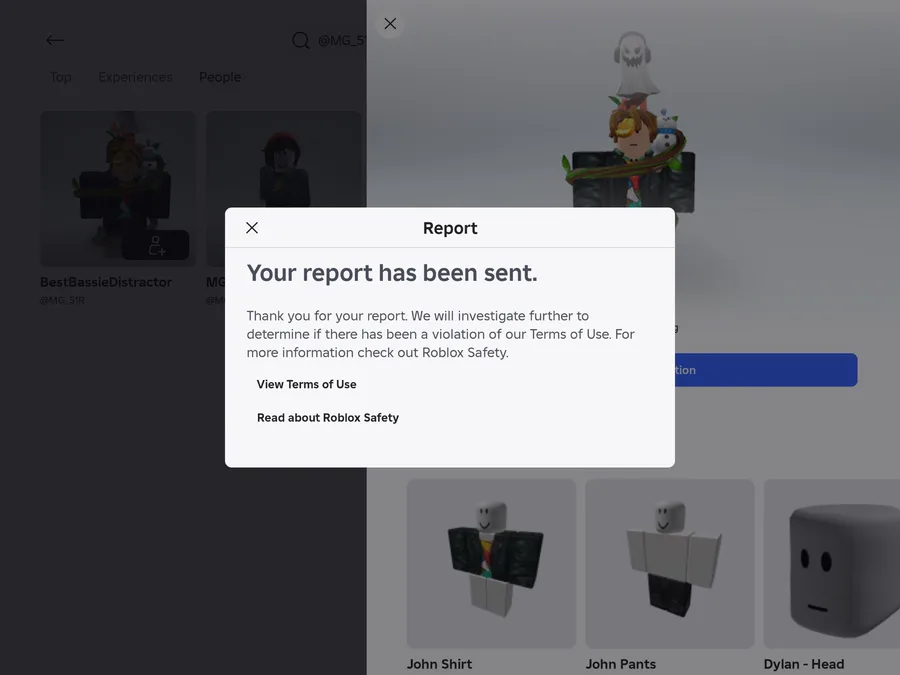The height and width of the screenshot is (675, 900).
Task: Open second search result avatar thumbnail
Action: pos(284,159)
